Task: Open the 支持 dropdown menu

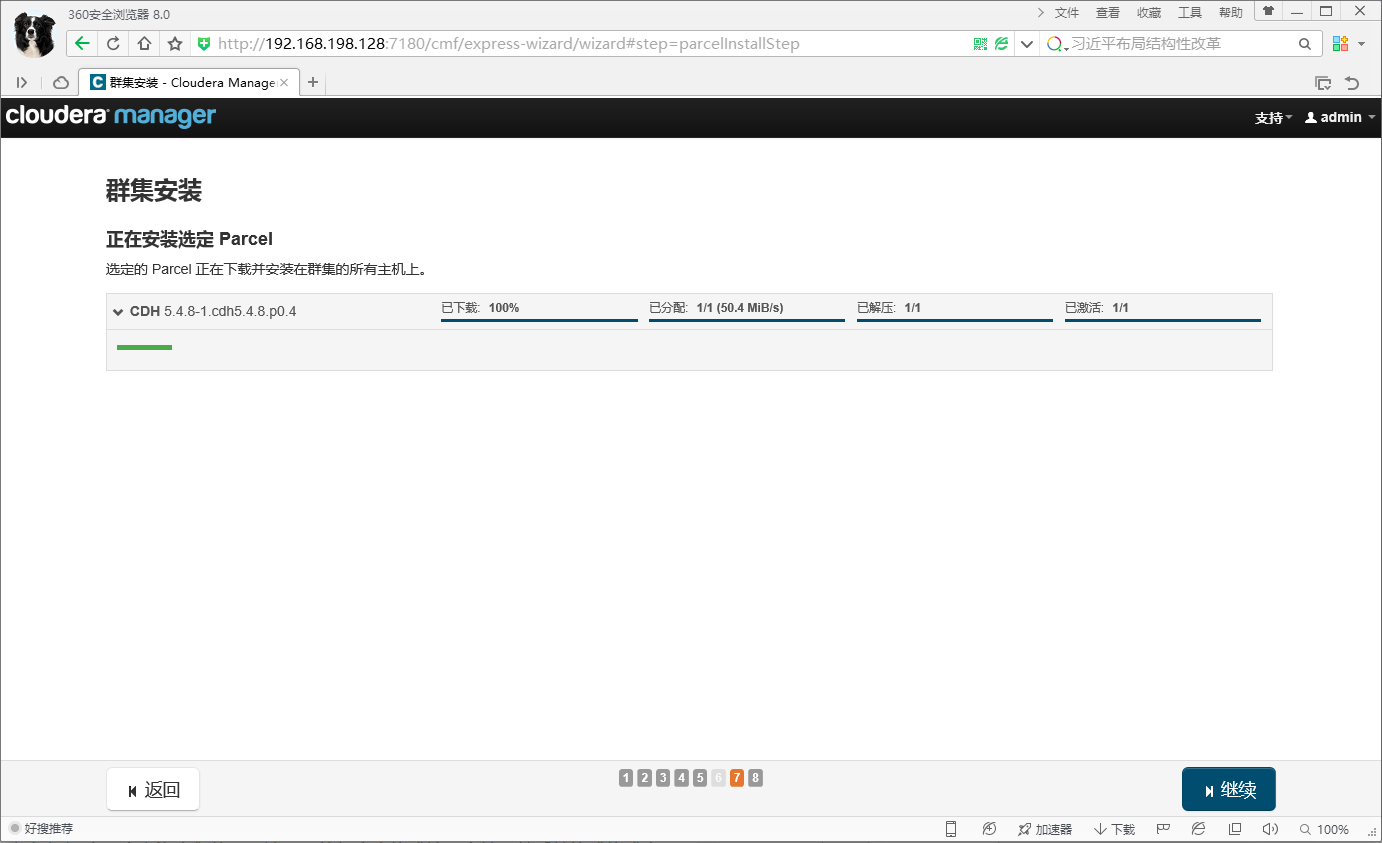Action: click(1273, 117)
